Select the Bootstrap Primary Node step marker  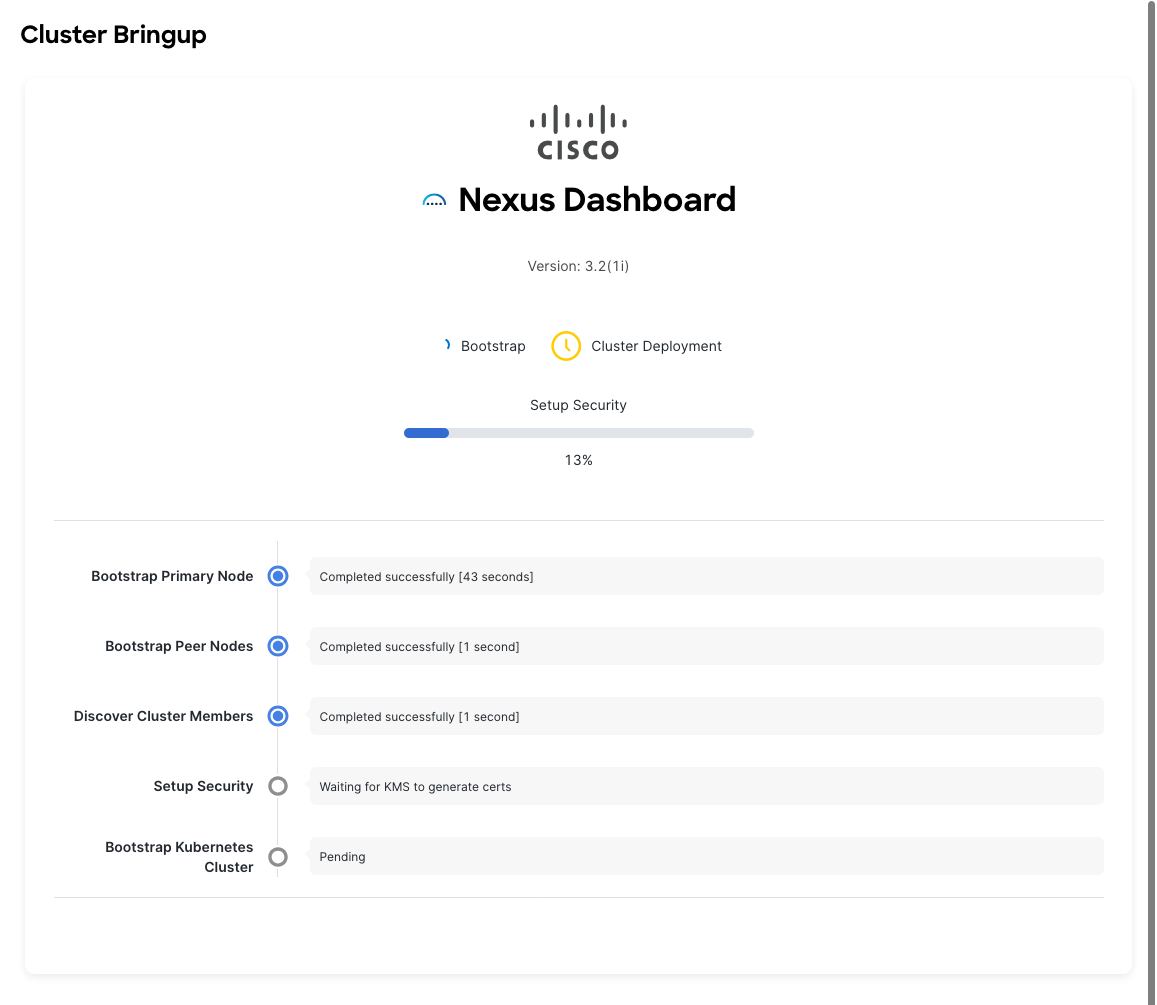(x=277, y=576)
